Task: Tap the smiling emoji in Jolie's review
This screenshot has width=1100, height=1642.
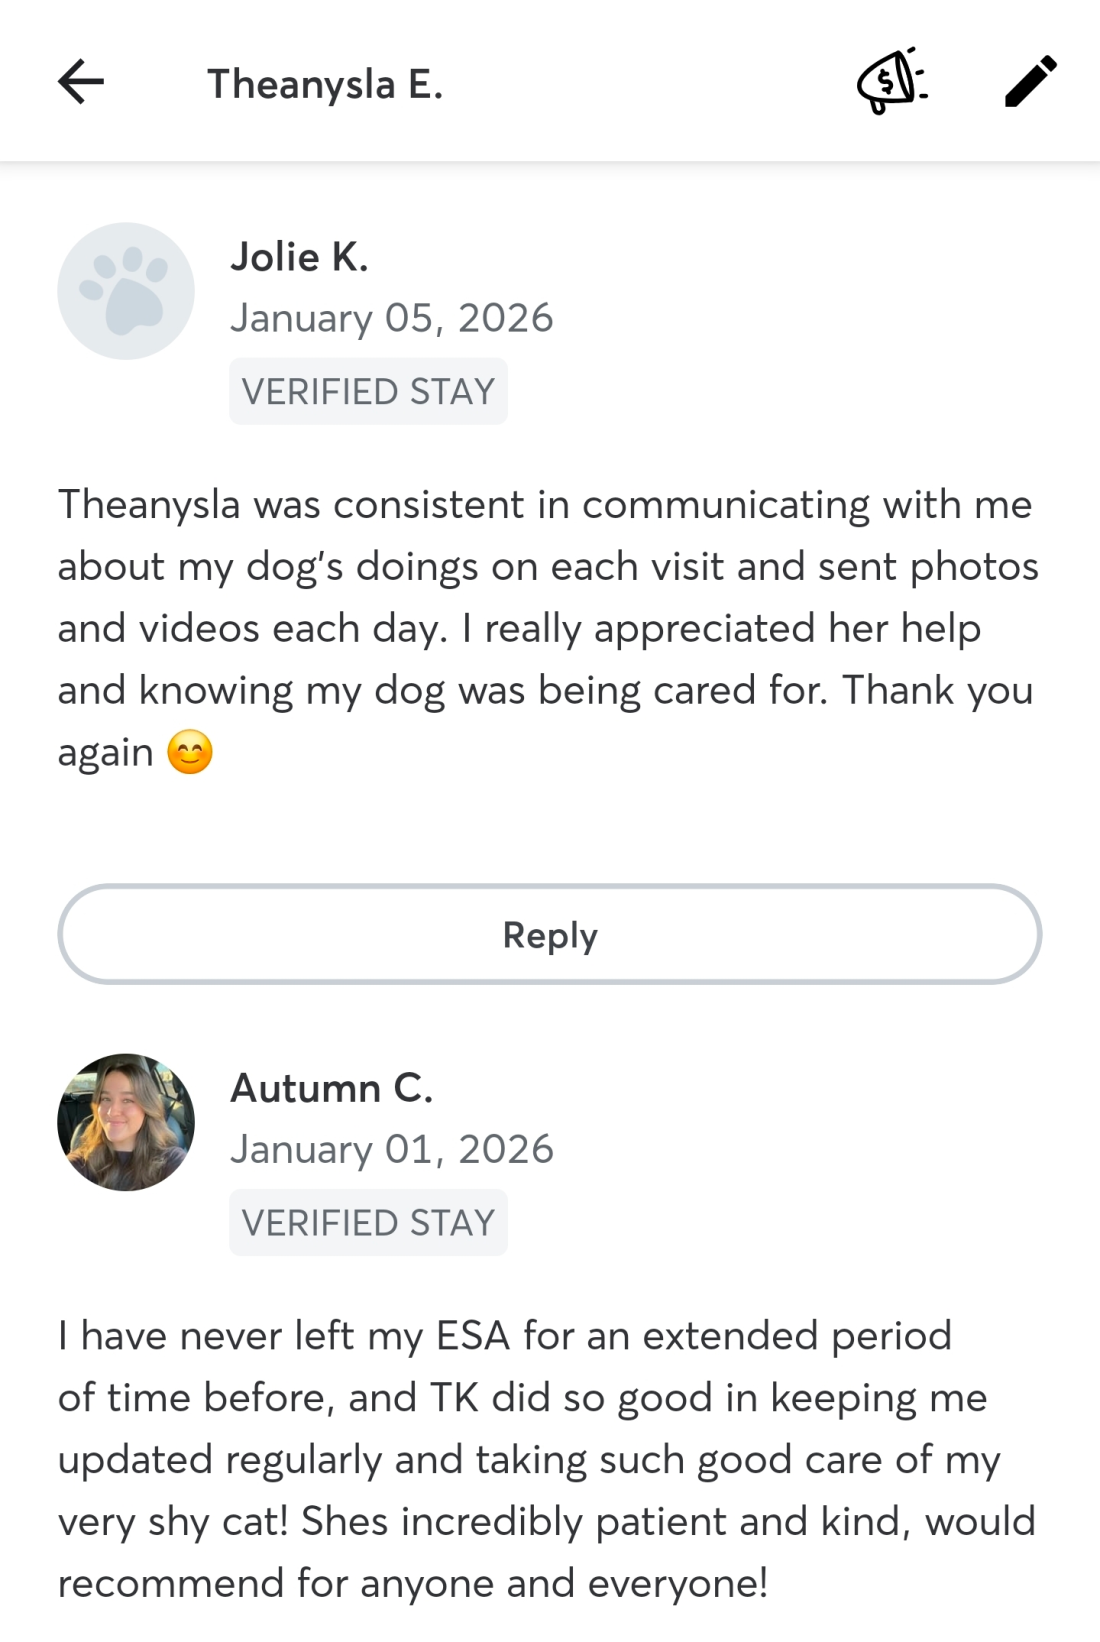Action: tap(190, 753)
